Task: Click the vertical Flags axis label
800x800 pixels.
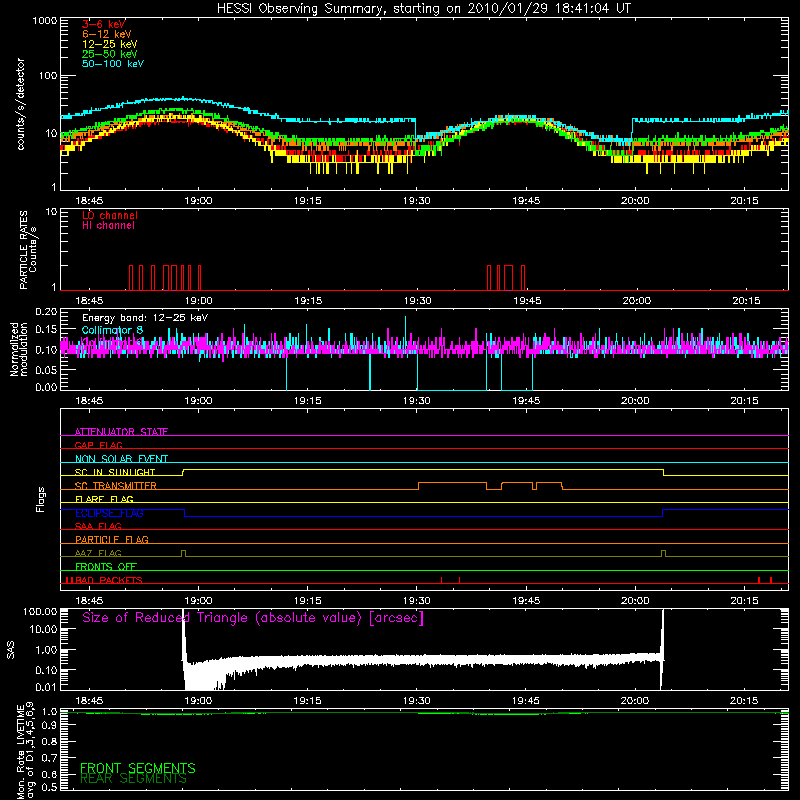Action: pyautogui.click(x=41, y=499)
